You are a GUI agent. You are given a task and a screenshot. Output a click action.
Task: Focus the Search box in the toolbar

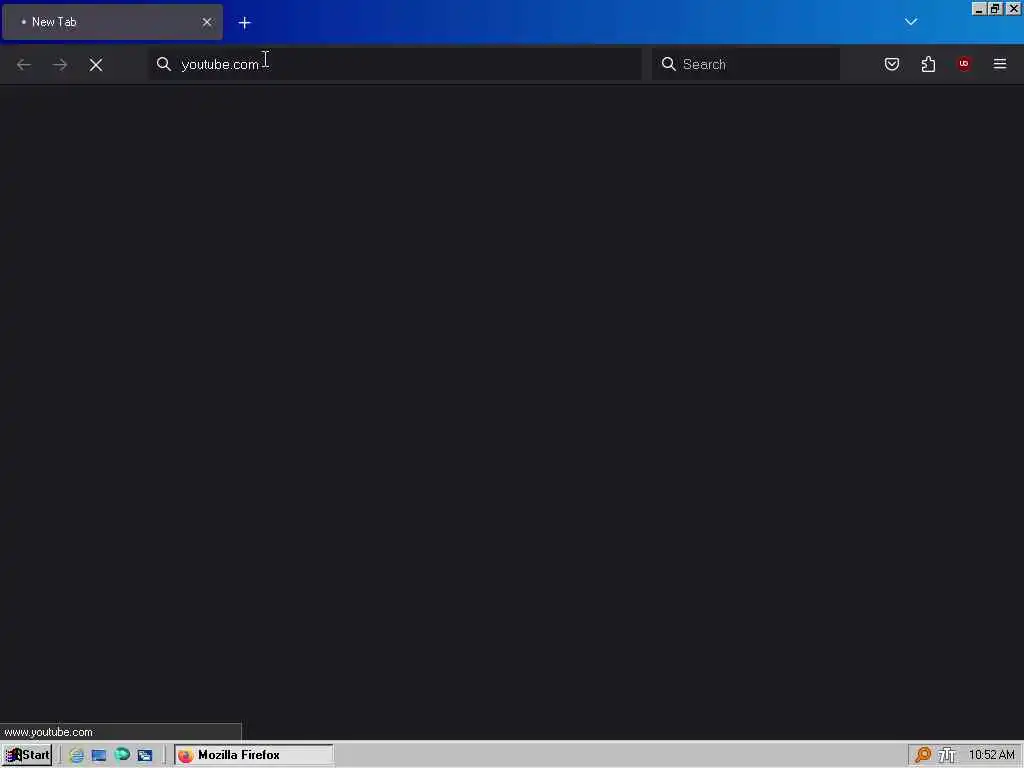tap(746, 64)
